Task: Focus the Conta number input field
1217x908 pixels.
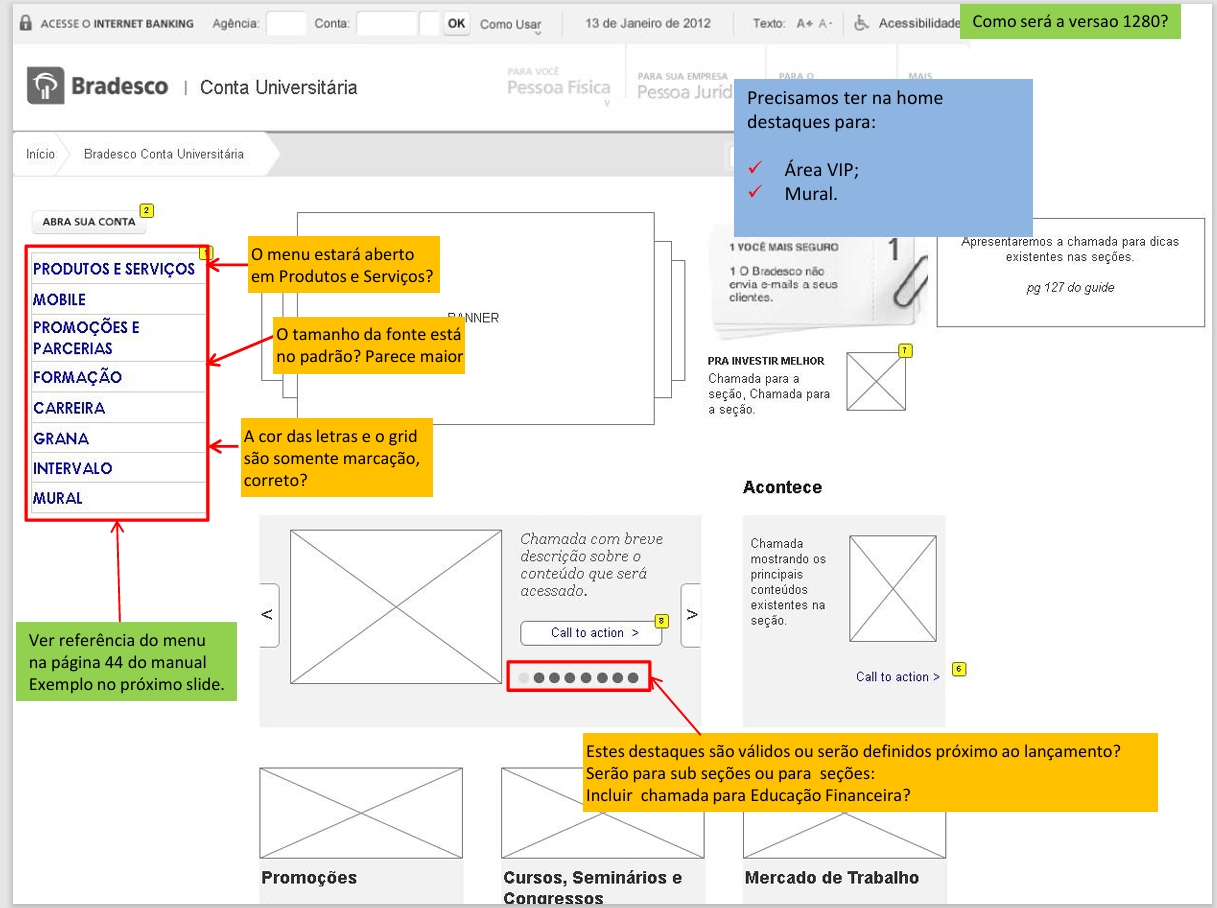Action: point(386,23)
